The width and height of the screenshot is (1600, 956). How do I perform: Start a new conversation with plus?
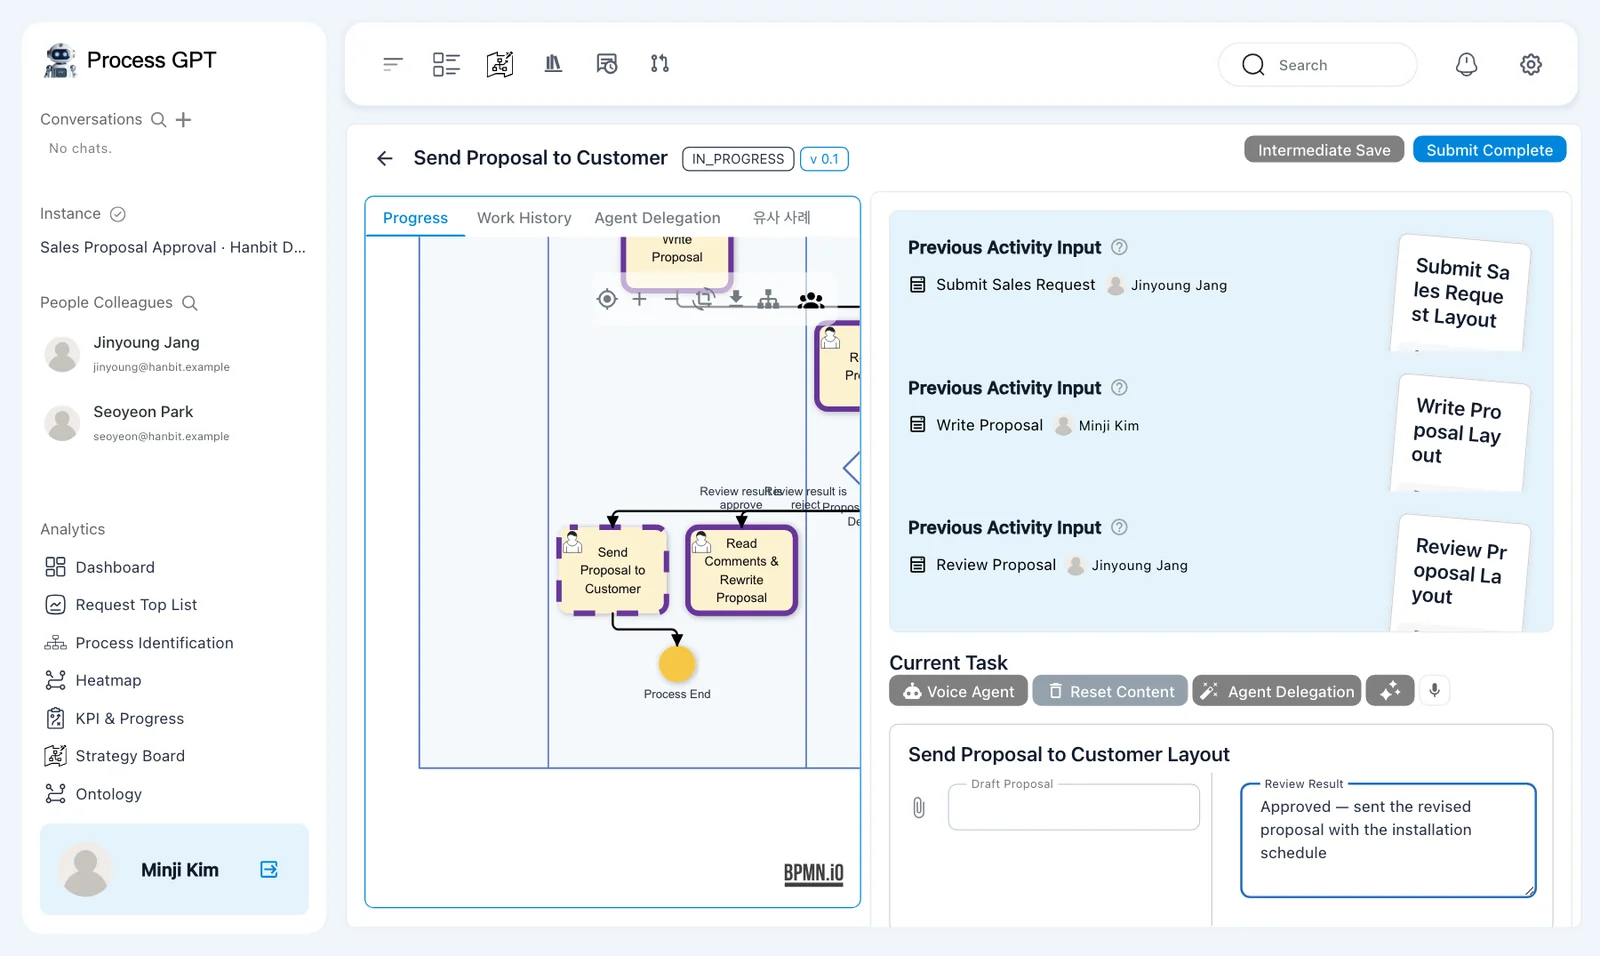tap(183, 120)
